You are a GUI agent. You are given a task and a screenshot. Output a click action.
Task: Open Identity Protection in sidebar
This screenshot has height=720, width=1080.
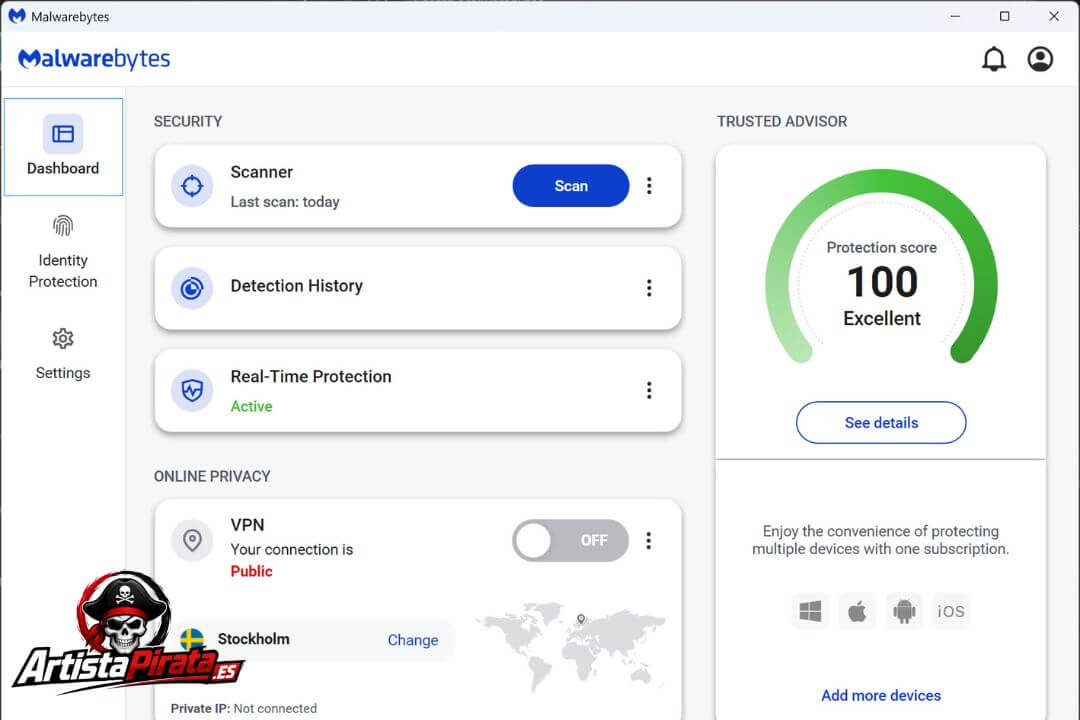pos(63,253)
